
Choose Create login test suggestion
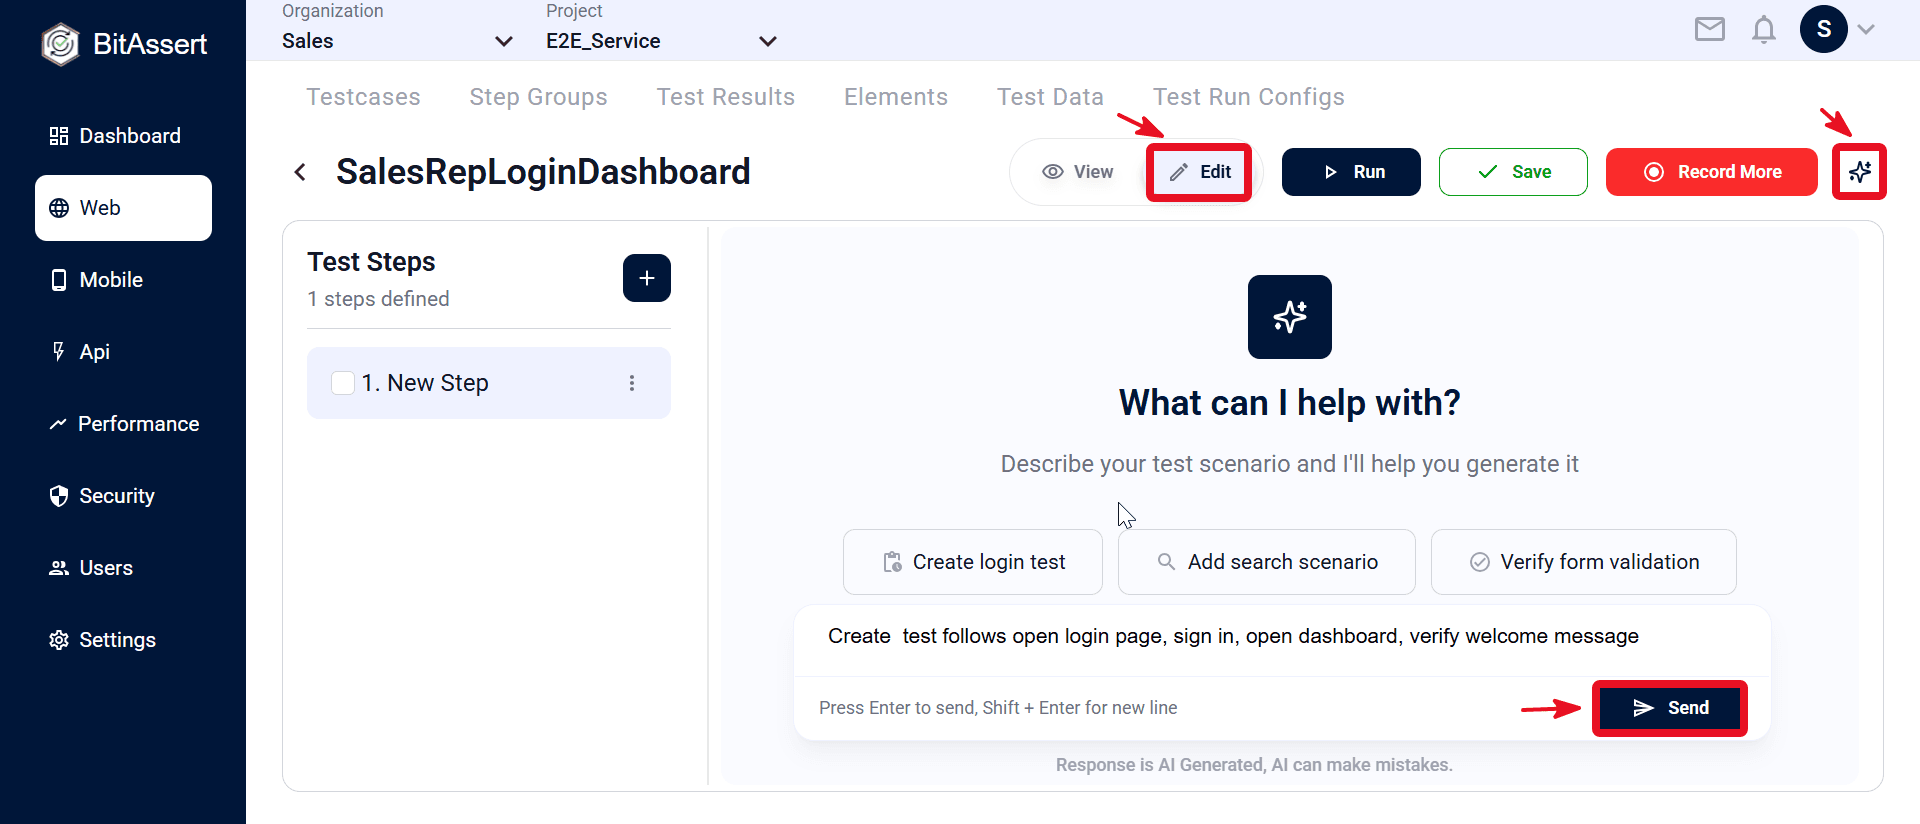click(973, 562)
